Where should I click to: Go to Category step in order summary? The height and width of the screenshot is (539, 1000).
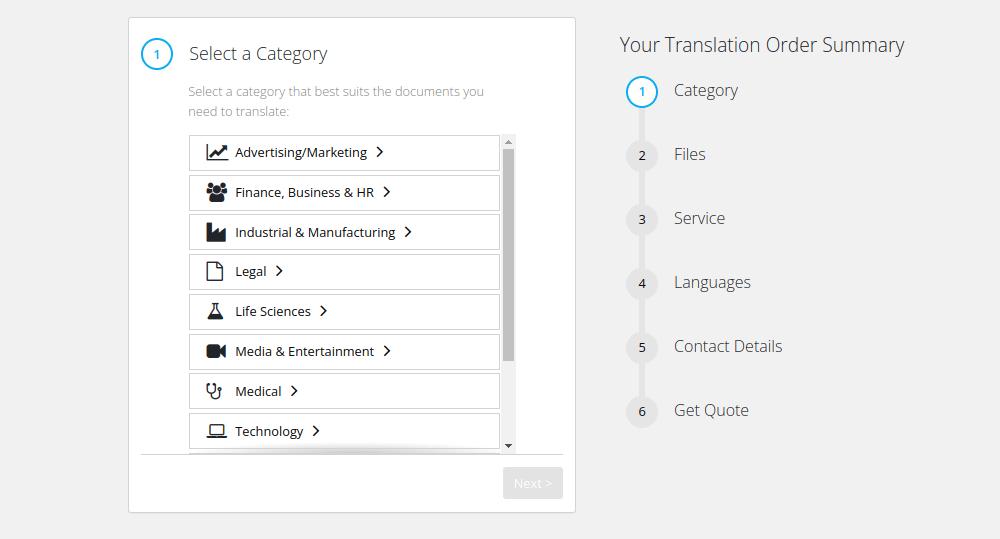click(706, 91)
